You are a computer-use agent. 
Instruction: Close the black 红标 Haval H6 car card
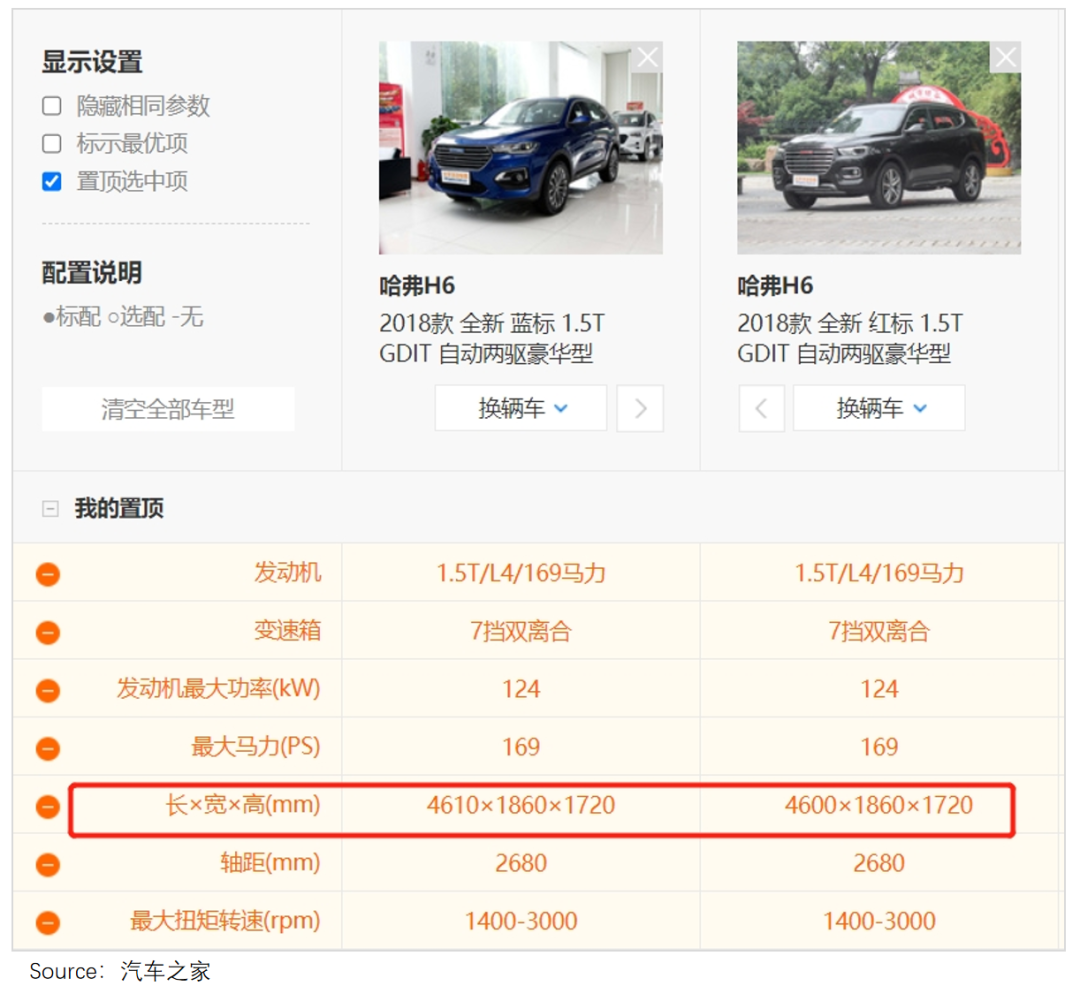[1006, 57]
